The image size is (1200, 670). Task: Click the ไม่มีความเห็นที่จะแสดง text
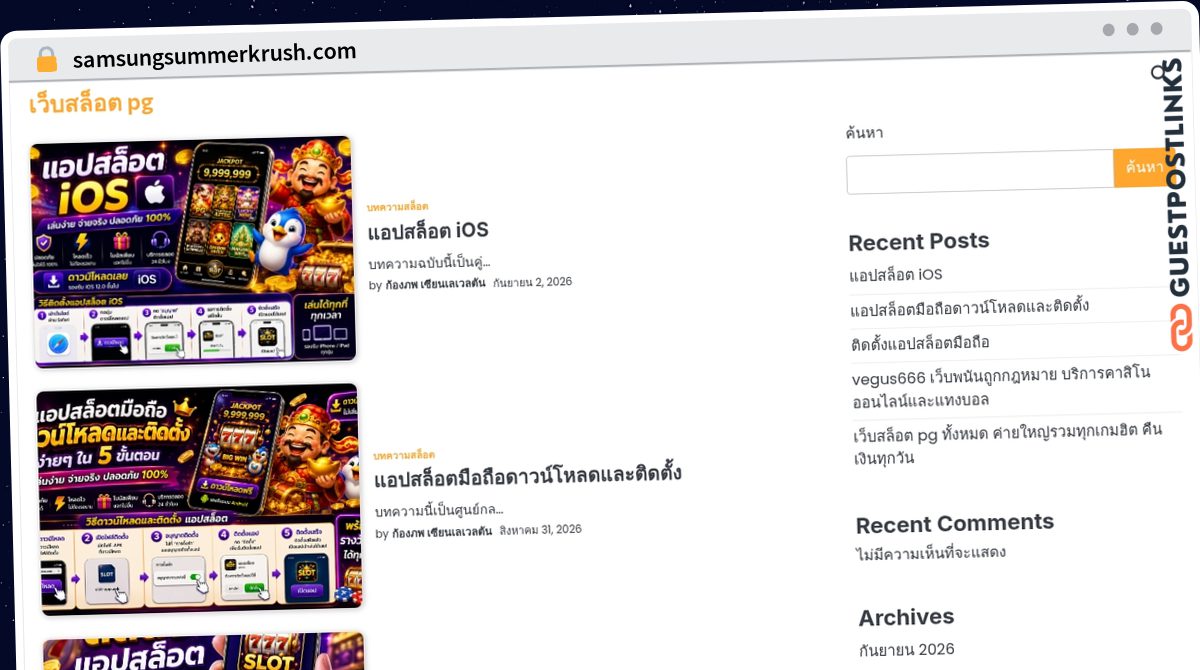932,554
